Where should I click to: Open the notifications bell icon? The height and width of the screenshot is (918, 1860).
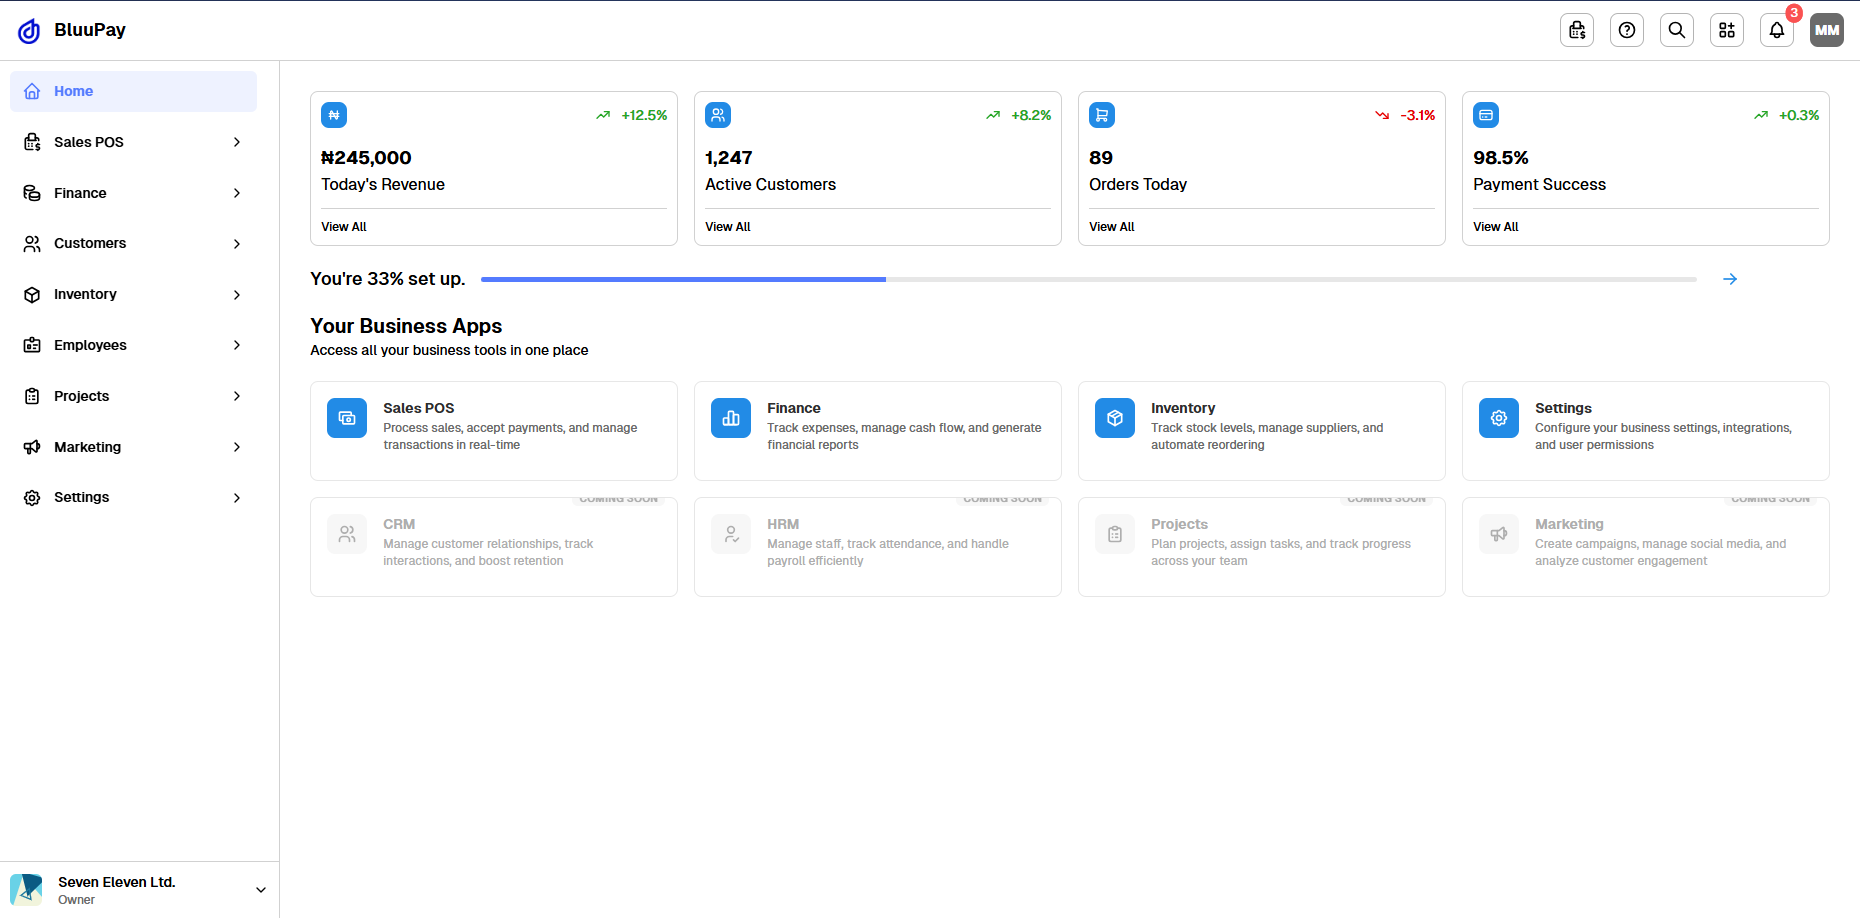[x=1776, y=30]
